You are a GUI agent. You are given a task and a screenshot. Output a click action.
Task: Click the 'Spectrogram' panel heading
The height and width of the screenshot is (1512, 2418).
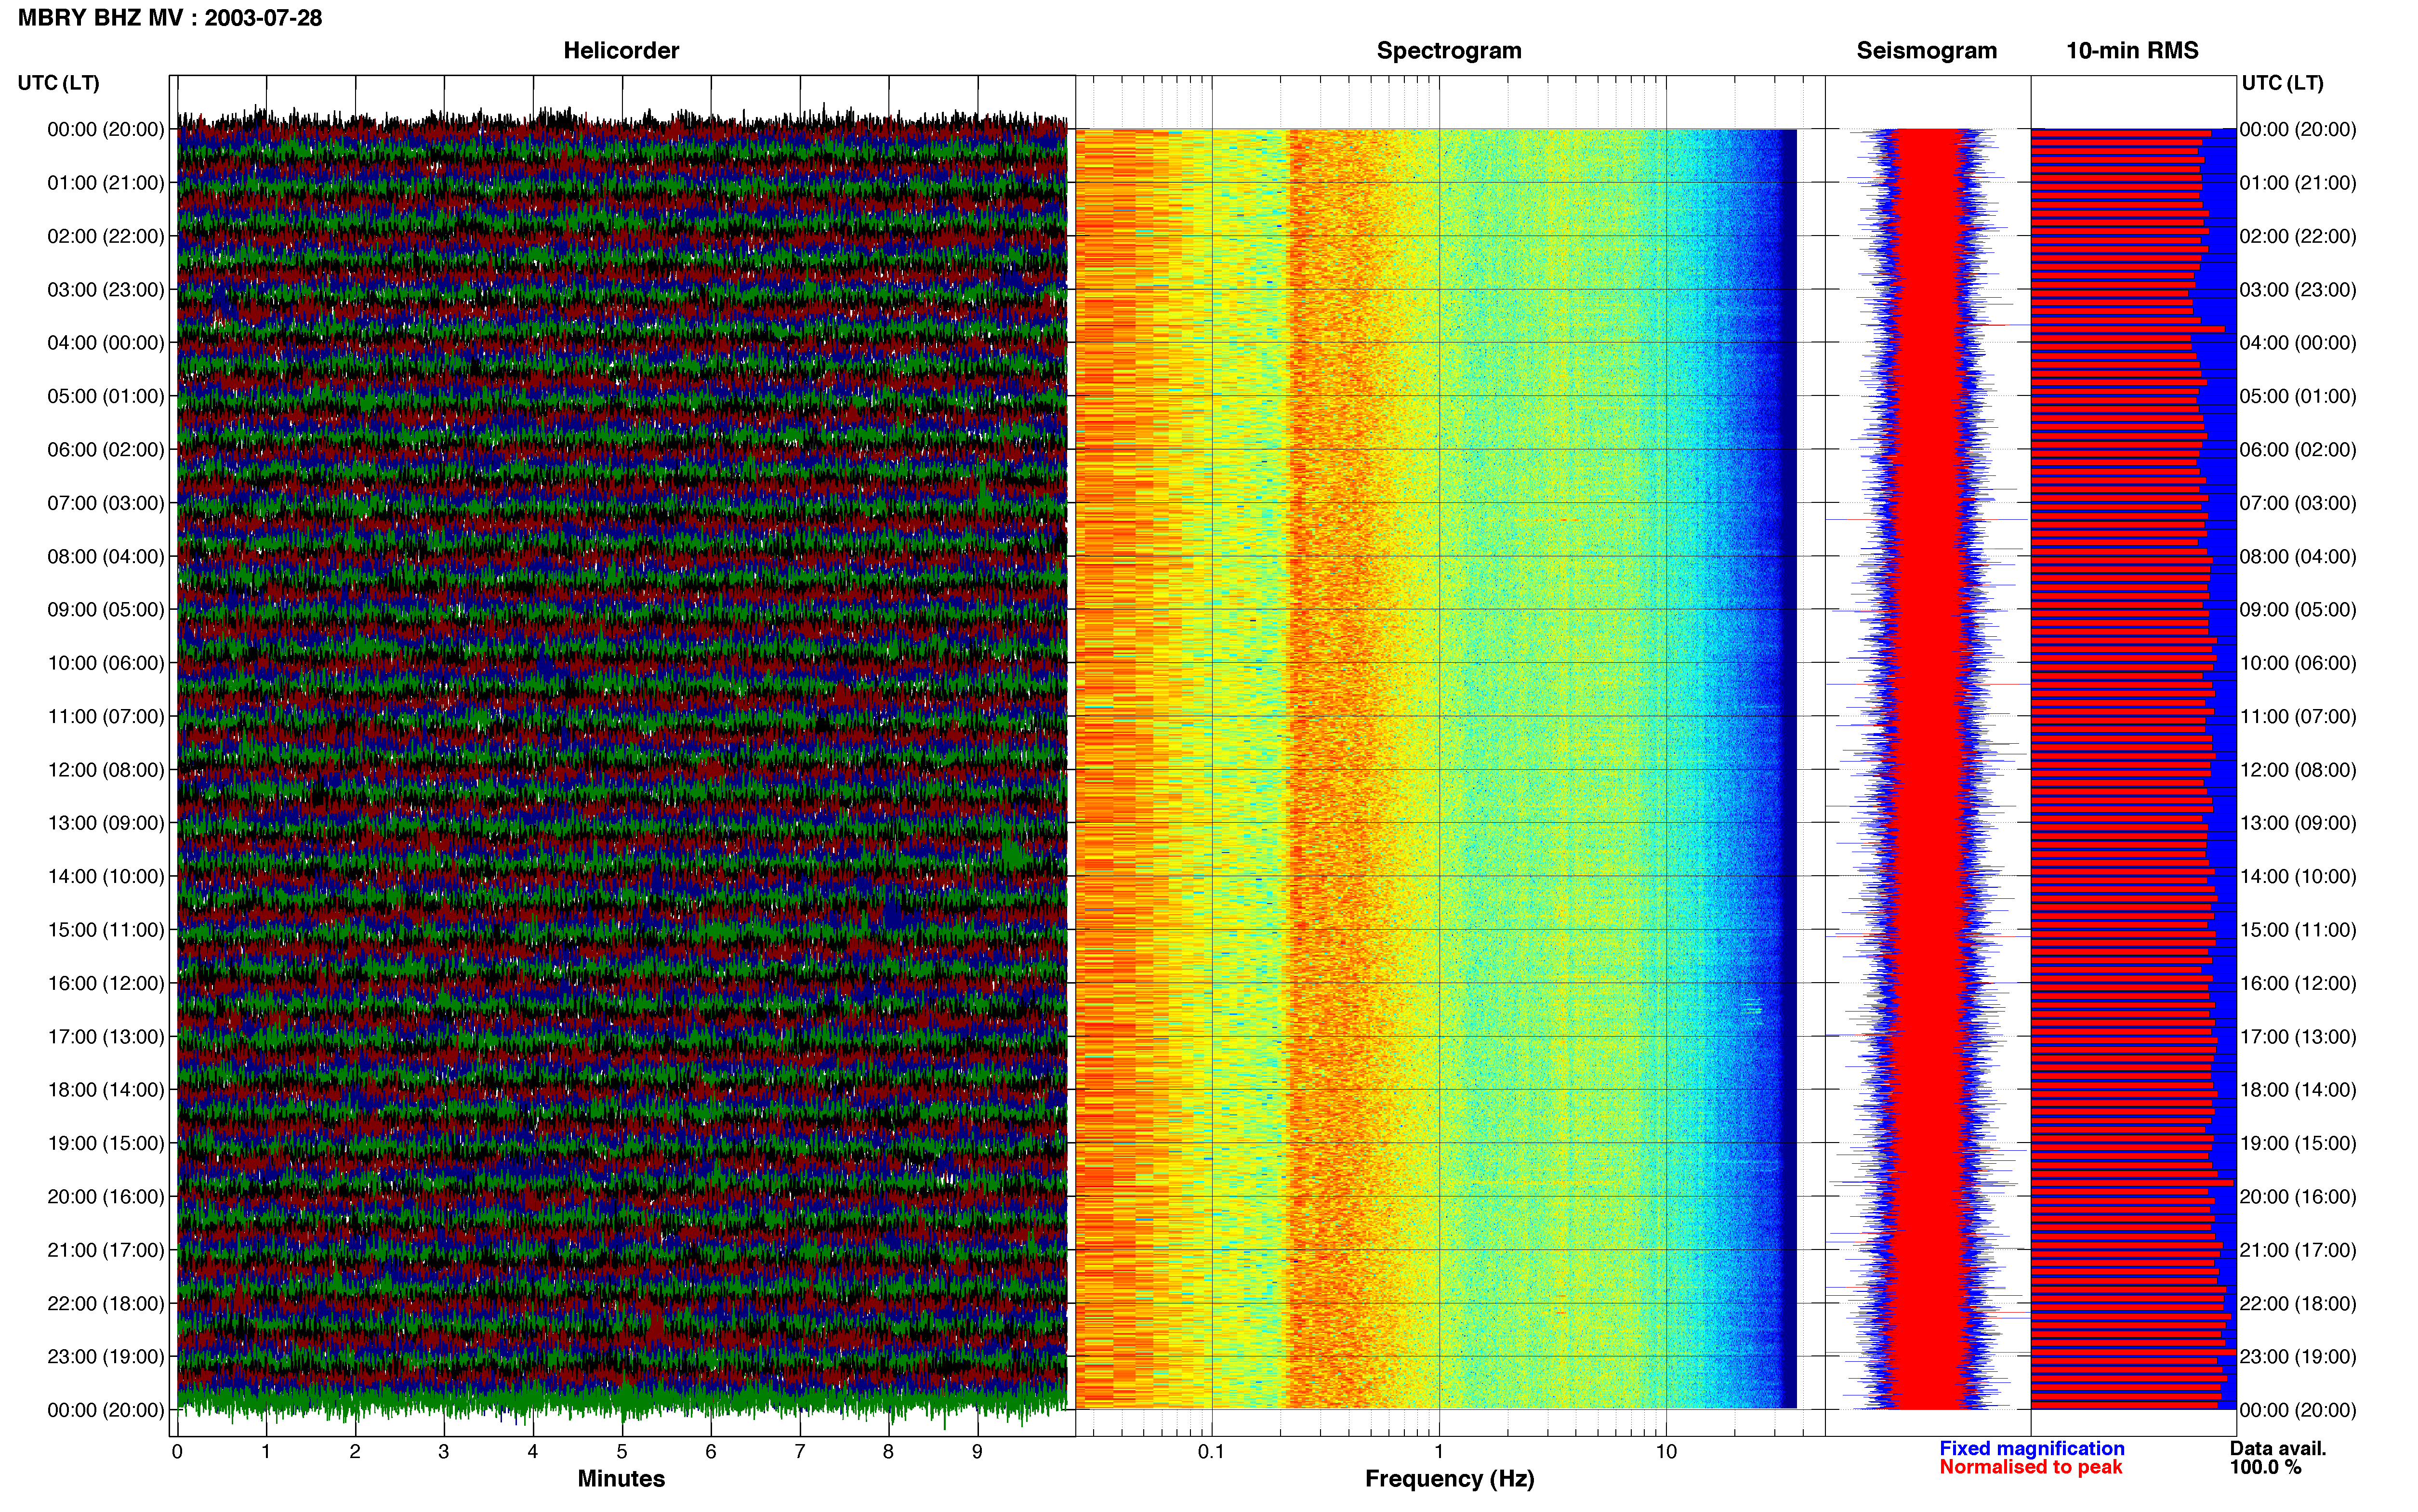[1449, 50]
